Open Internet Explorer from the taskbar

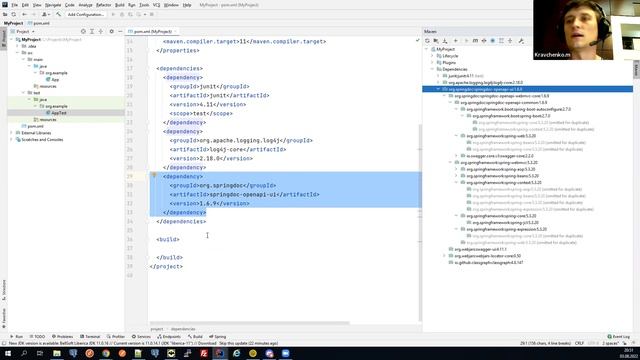tap(236, 353)
